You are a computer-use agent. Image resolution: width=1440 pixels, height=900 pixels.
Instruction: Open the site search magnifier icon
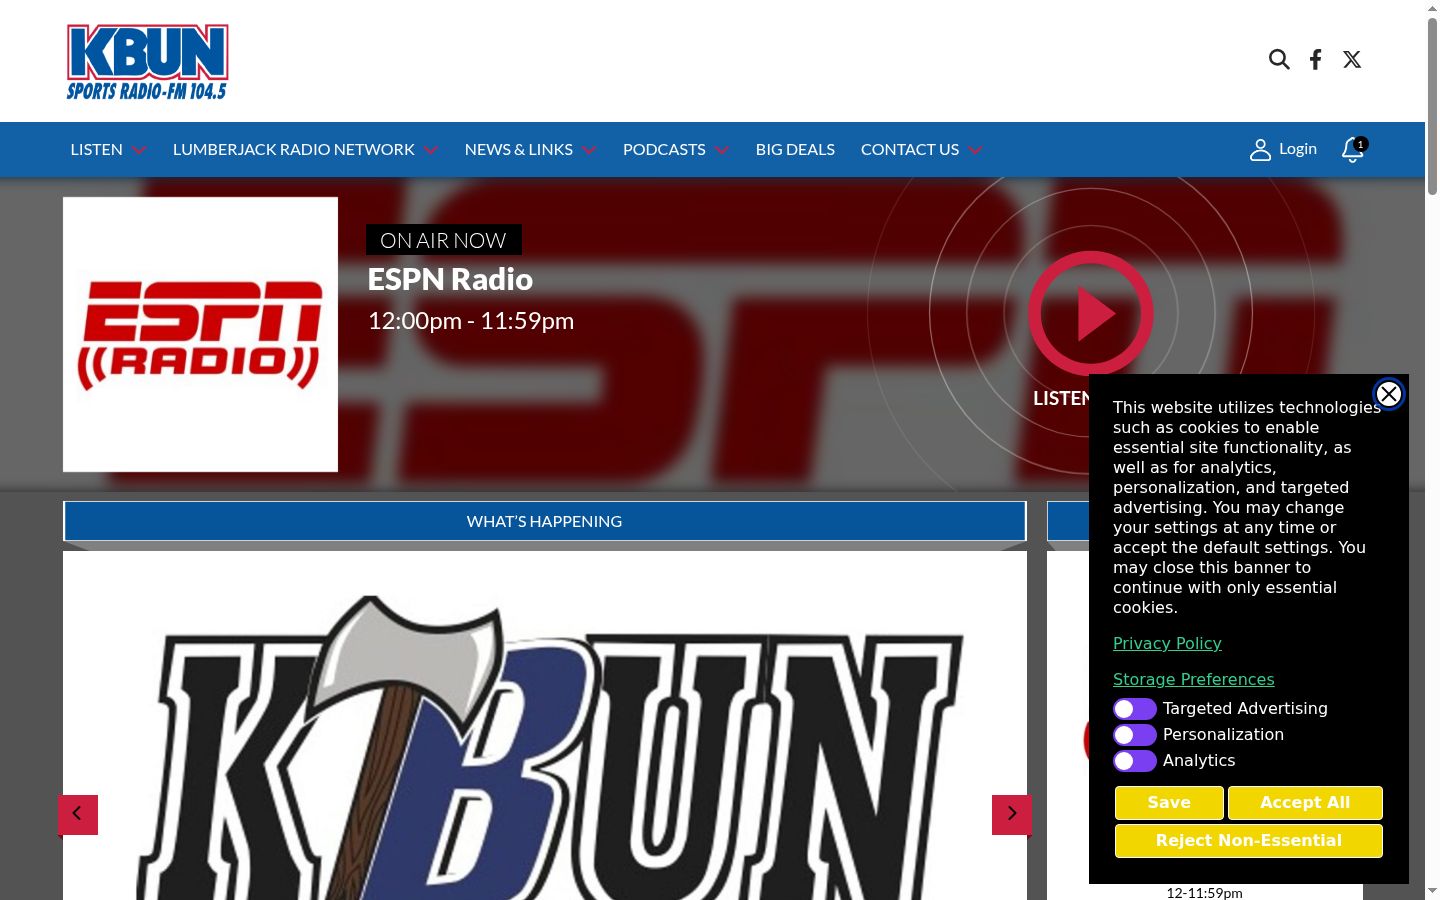pyautogui.click(x=1279, y=60)
